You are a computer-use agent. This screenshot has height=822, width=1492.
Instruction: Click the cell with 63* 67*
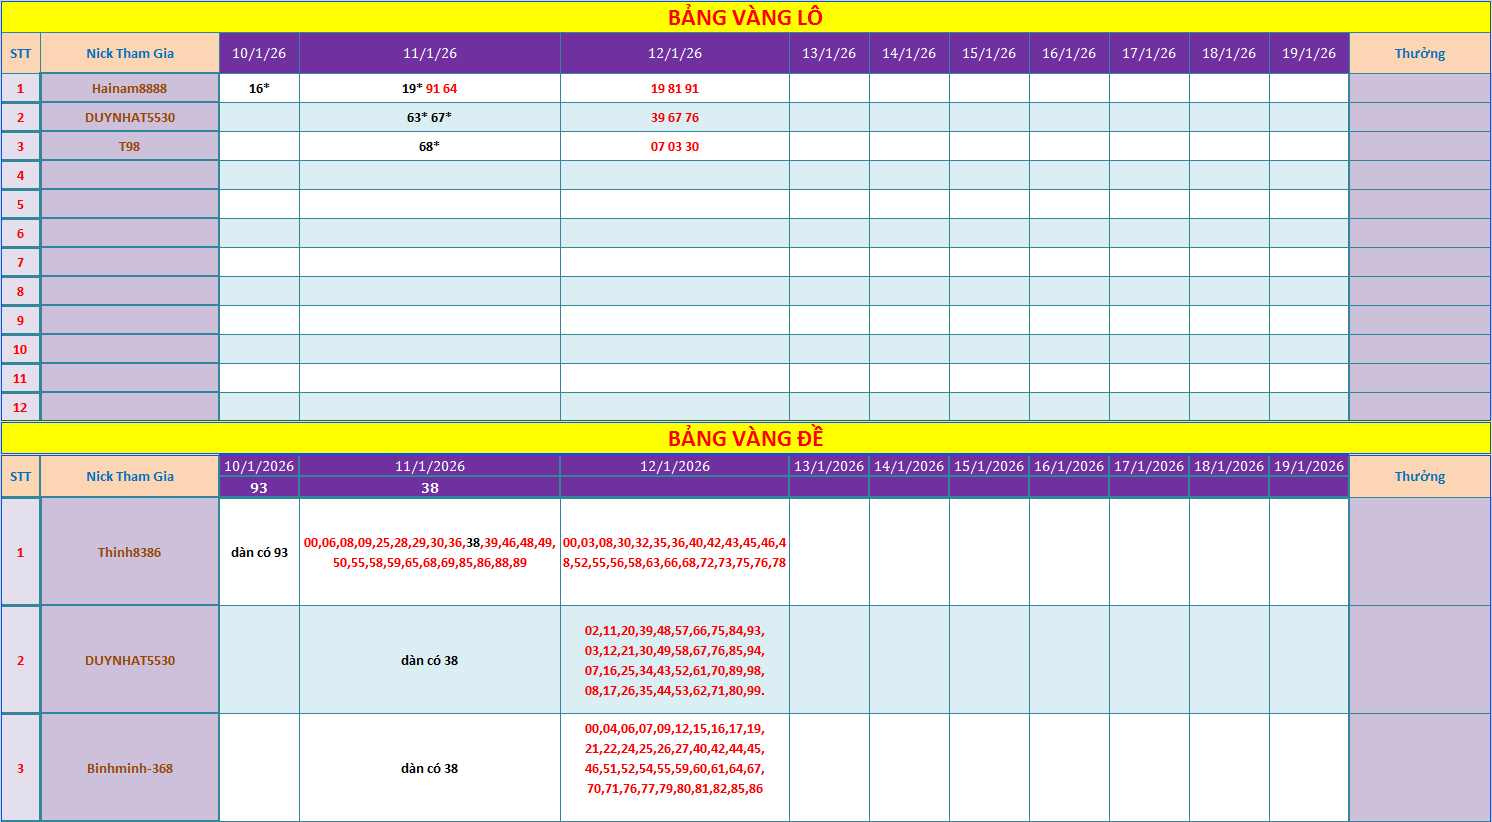[x=430, y=117]
